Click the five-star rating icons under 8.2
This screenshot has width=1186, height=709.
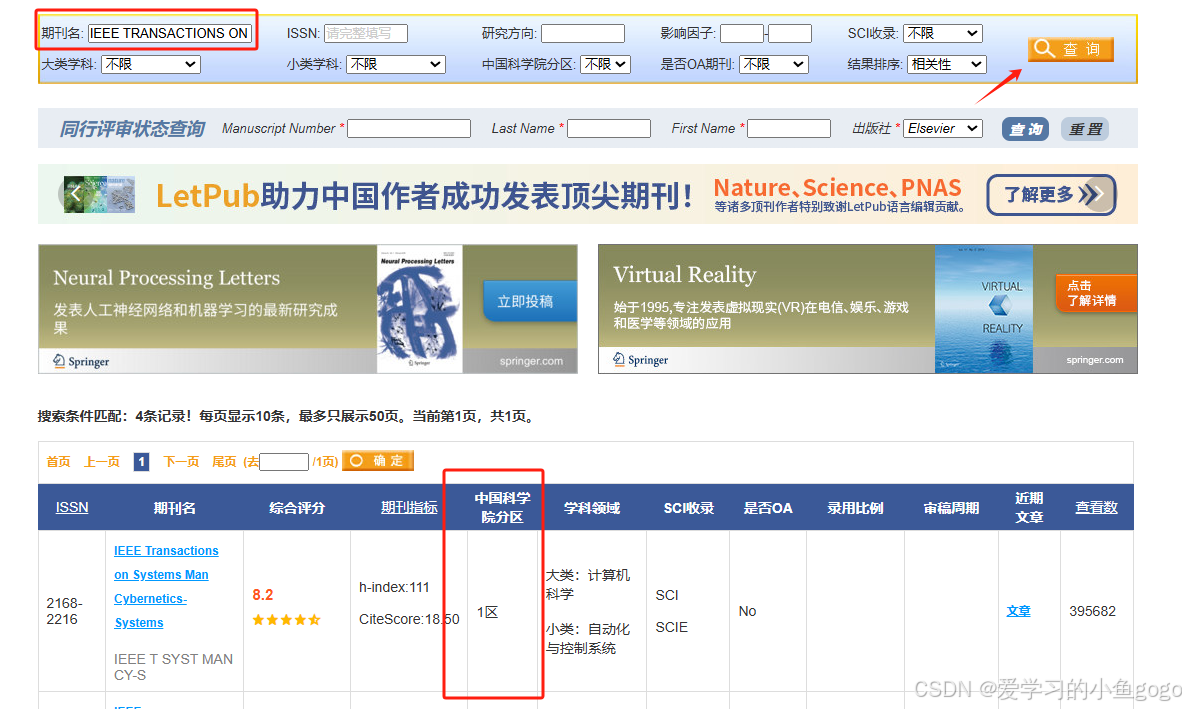pos(287,620)
